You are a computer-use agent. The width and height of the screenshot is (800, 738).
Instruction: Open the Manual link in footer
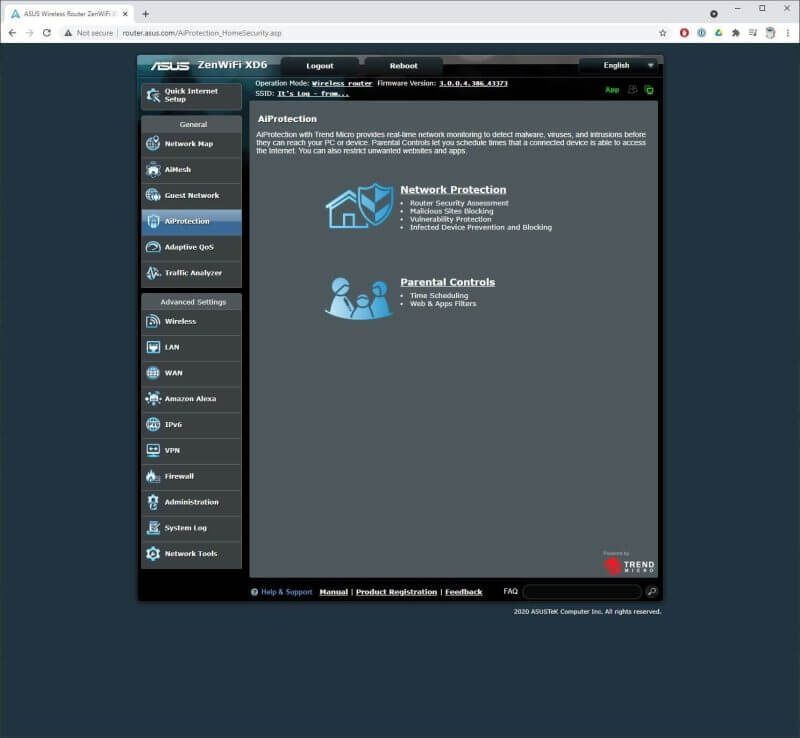[334, 592]
